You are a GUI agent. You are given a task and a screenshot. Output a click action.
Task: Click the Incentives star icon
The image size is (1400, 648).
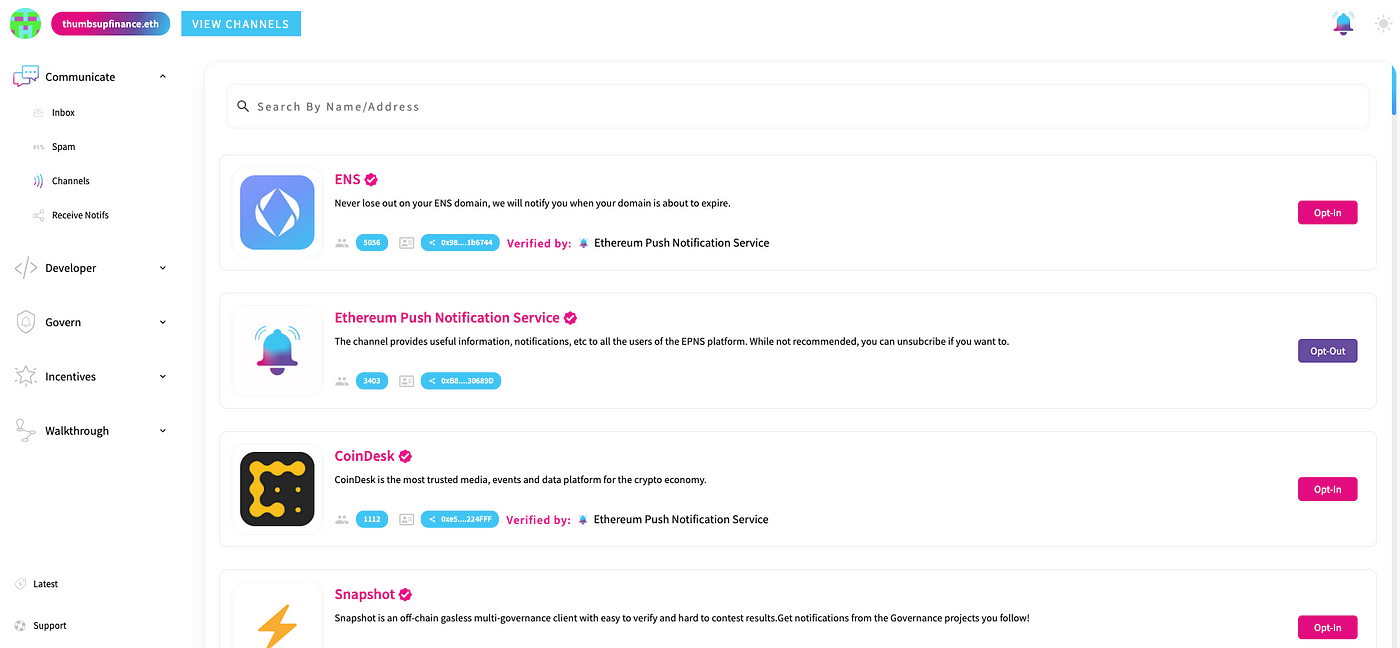pos(26,376)
